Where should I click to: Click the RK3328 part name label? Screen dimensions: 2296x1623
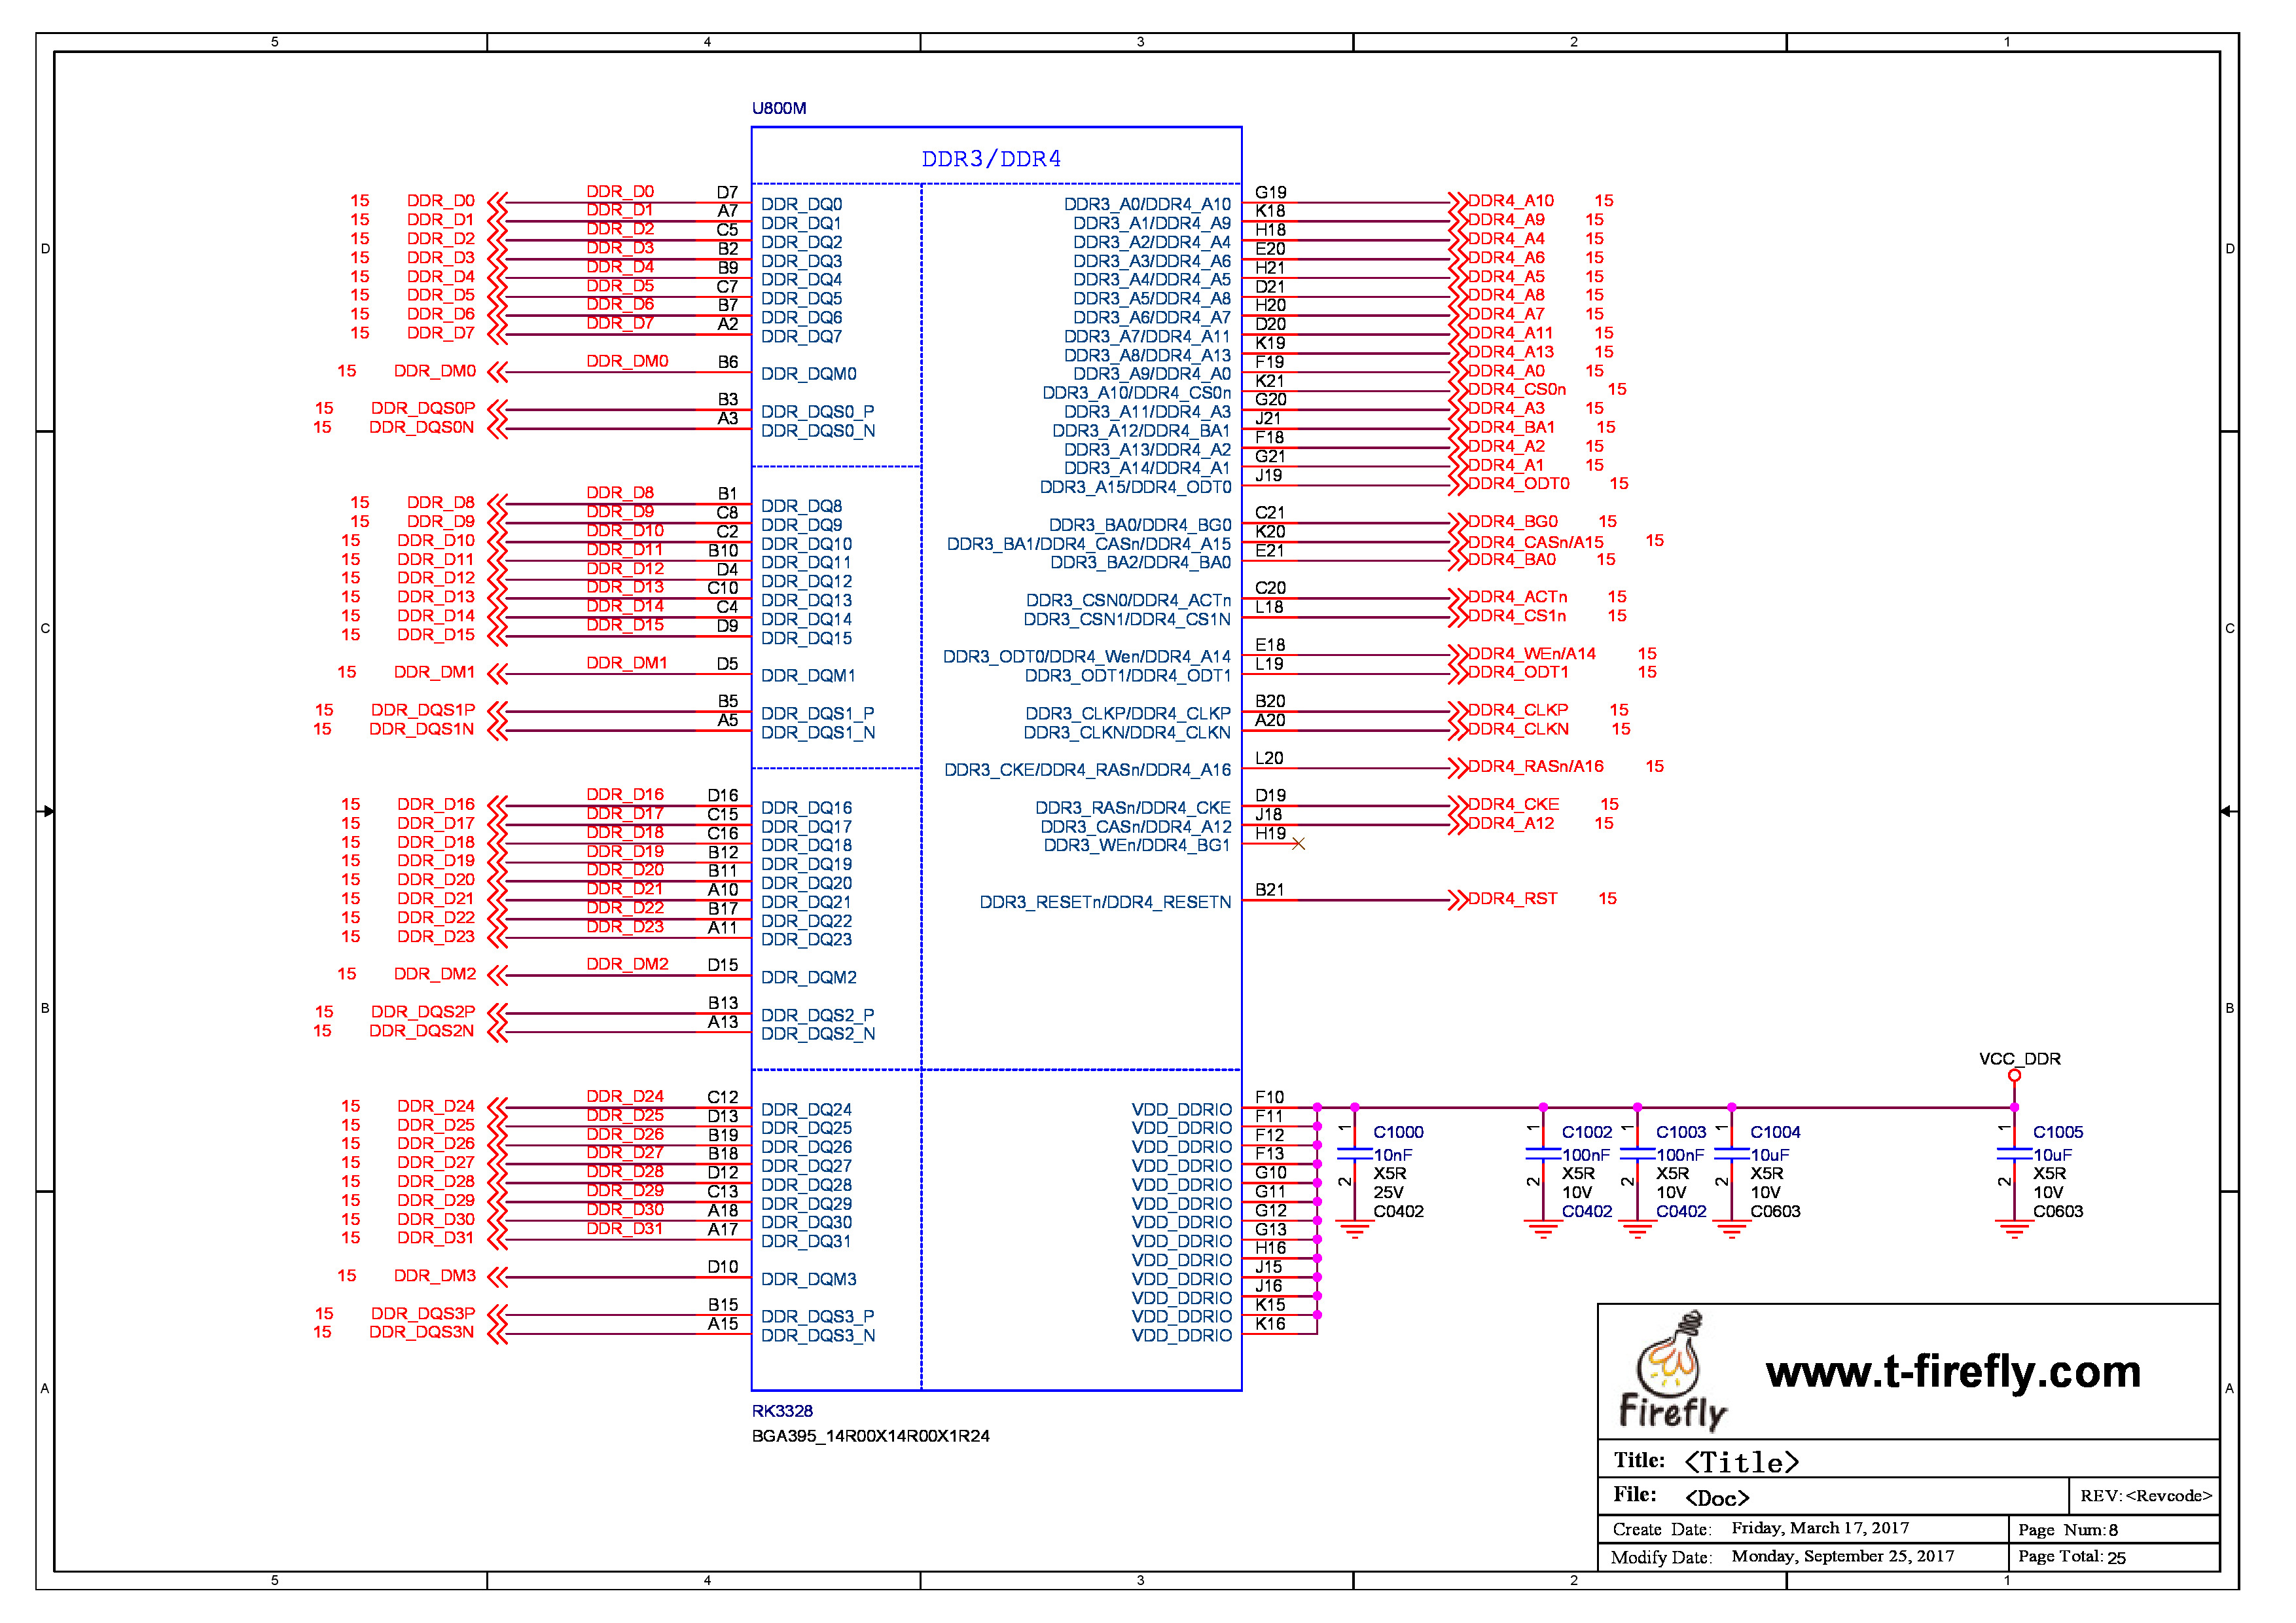coord(782,1411)
